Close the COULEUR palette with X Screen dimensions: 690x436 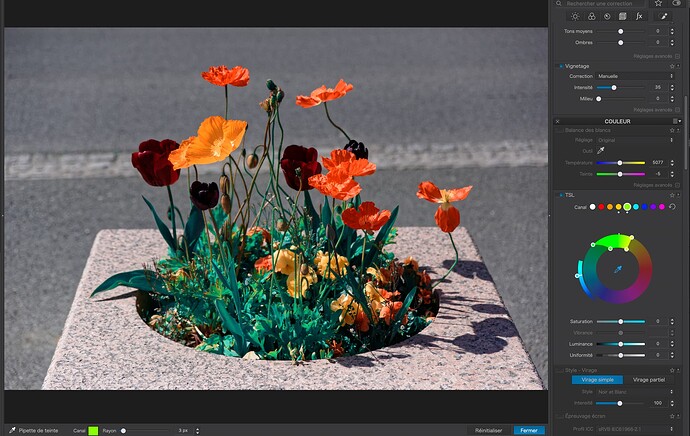[x=558, y=121]
